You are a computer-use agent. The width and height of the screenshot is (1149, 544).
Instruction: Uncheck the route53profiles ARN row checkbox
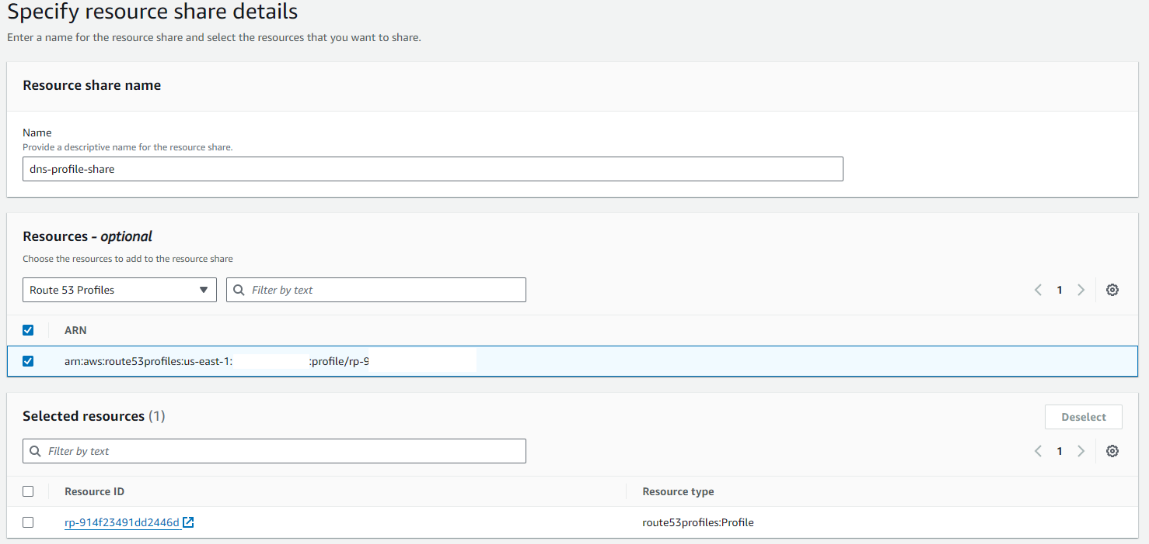(x=28, y=361)
